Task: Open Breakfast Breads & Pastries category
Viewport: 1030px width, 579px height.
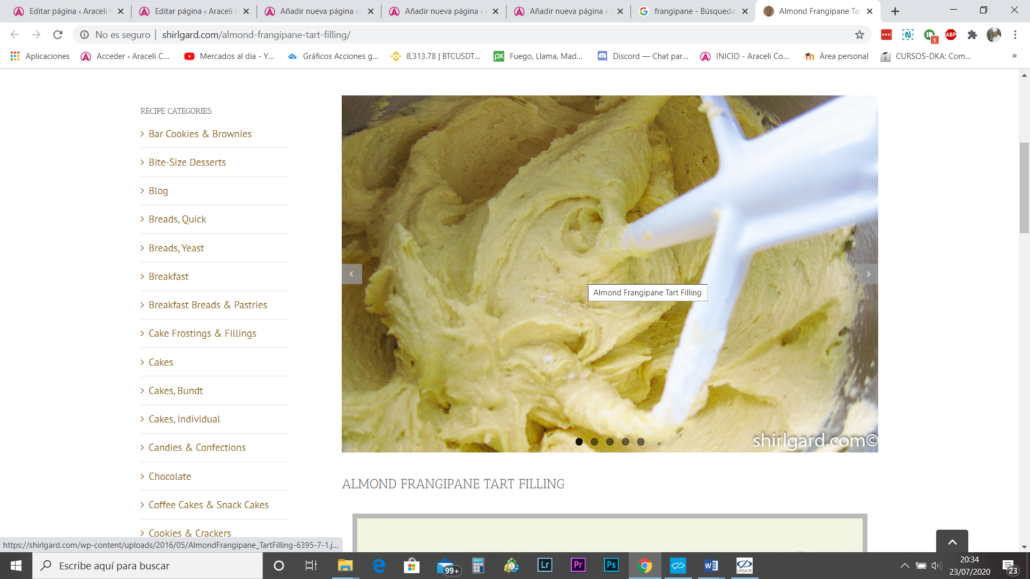Action: point(208,305)
